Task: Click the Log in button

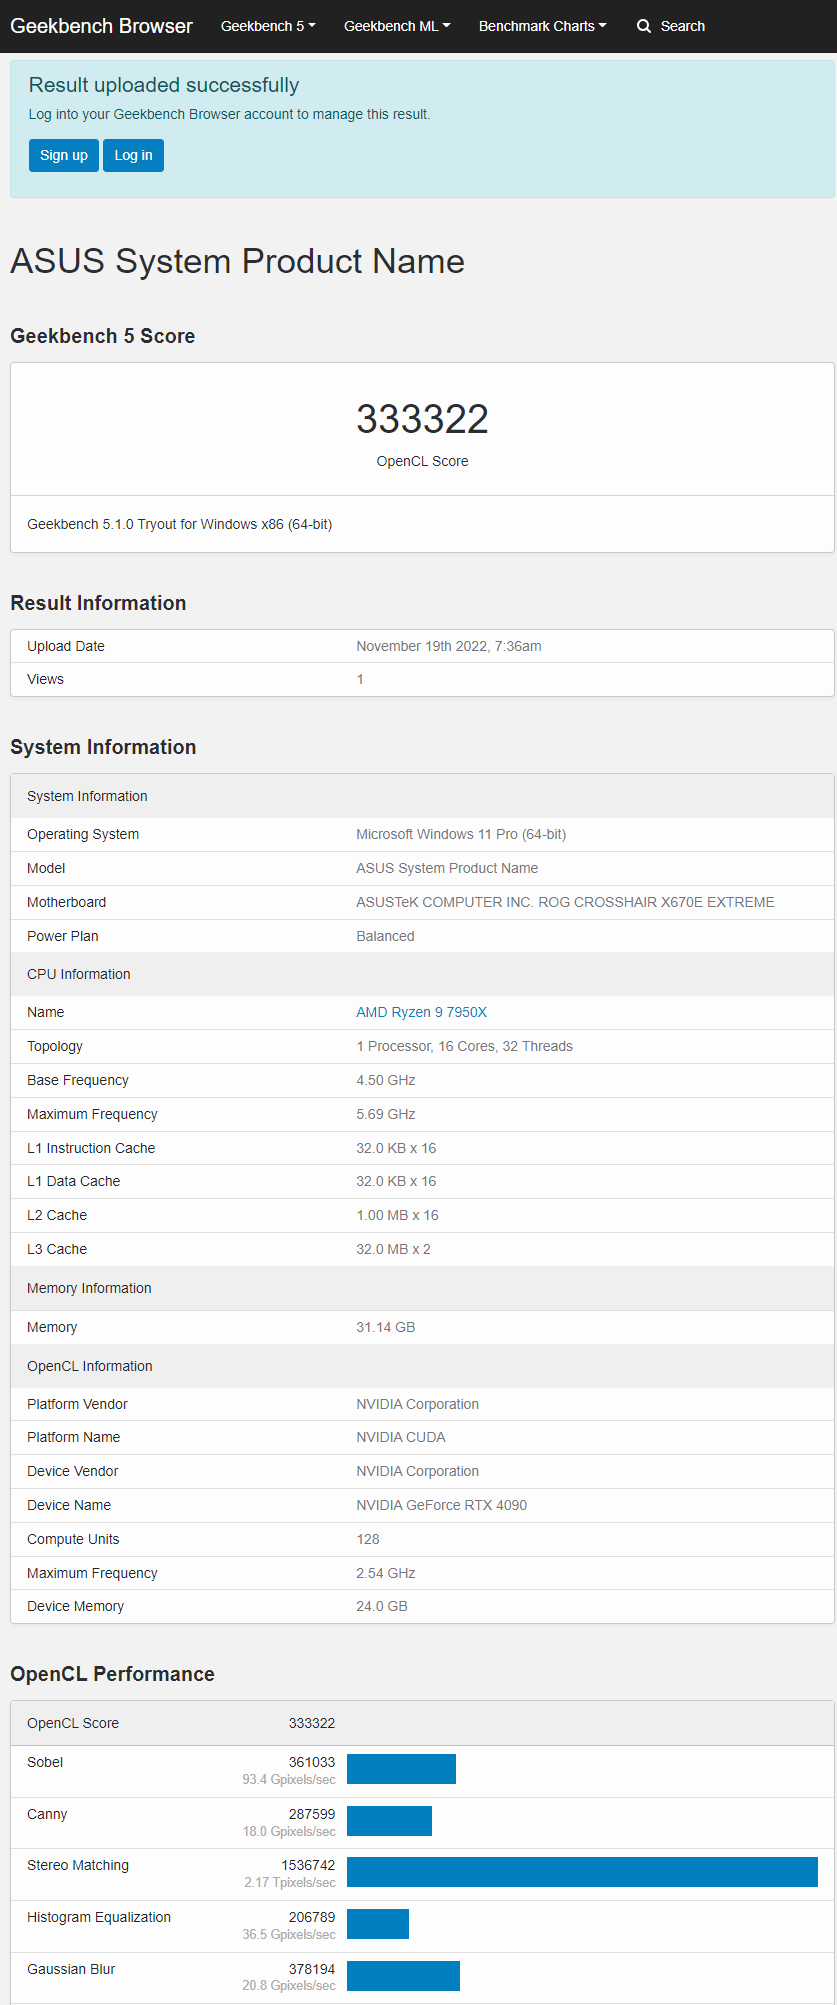Action: (x=133, y=155)
